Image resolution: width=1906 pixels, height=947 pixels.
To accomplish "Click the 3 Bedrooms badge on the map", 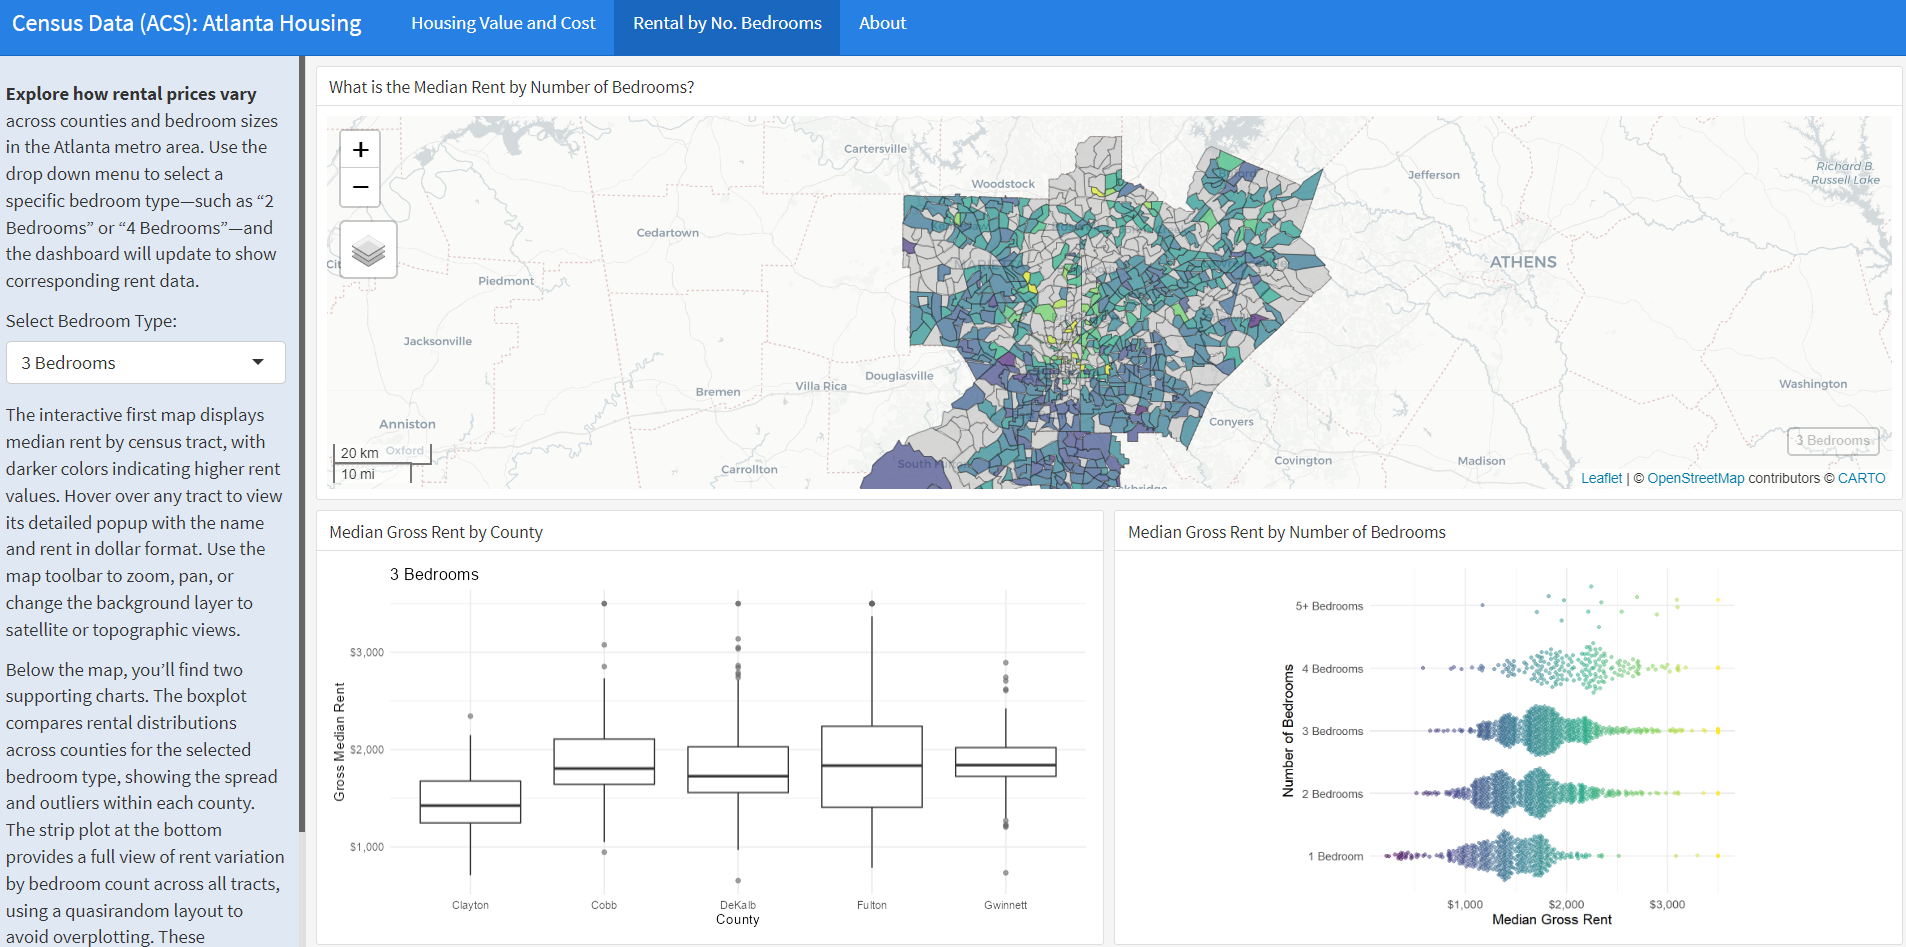I will (x=1833, y=441).
